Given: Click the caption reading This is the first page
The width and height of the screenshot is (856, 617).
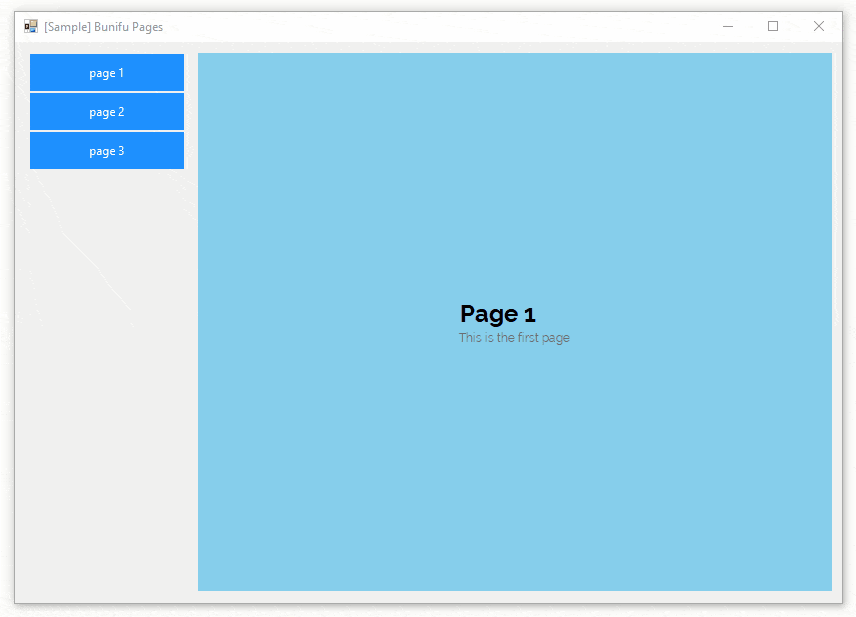Looking at the screenshot, I should (514, 337).
